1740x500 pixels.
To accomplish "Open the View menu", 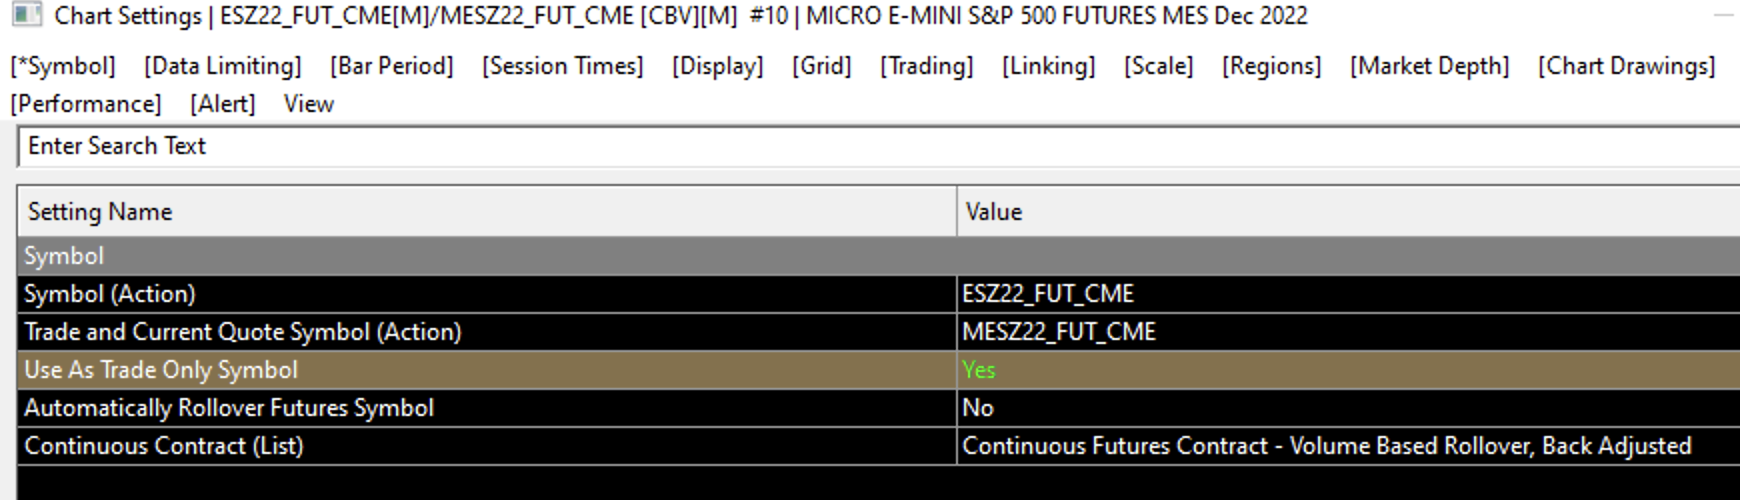I will tap(308, 104).
